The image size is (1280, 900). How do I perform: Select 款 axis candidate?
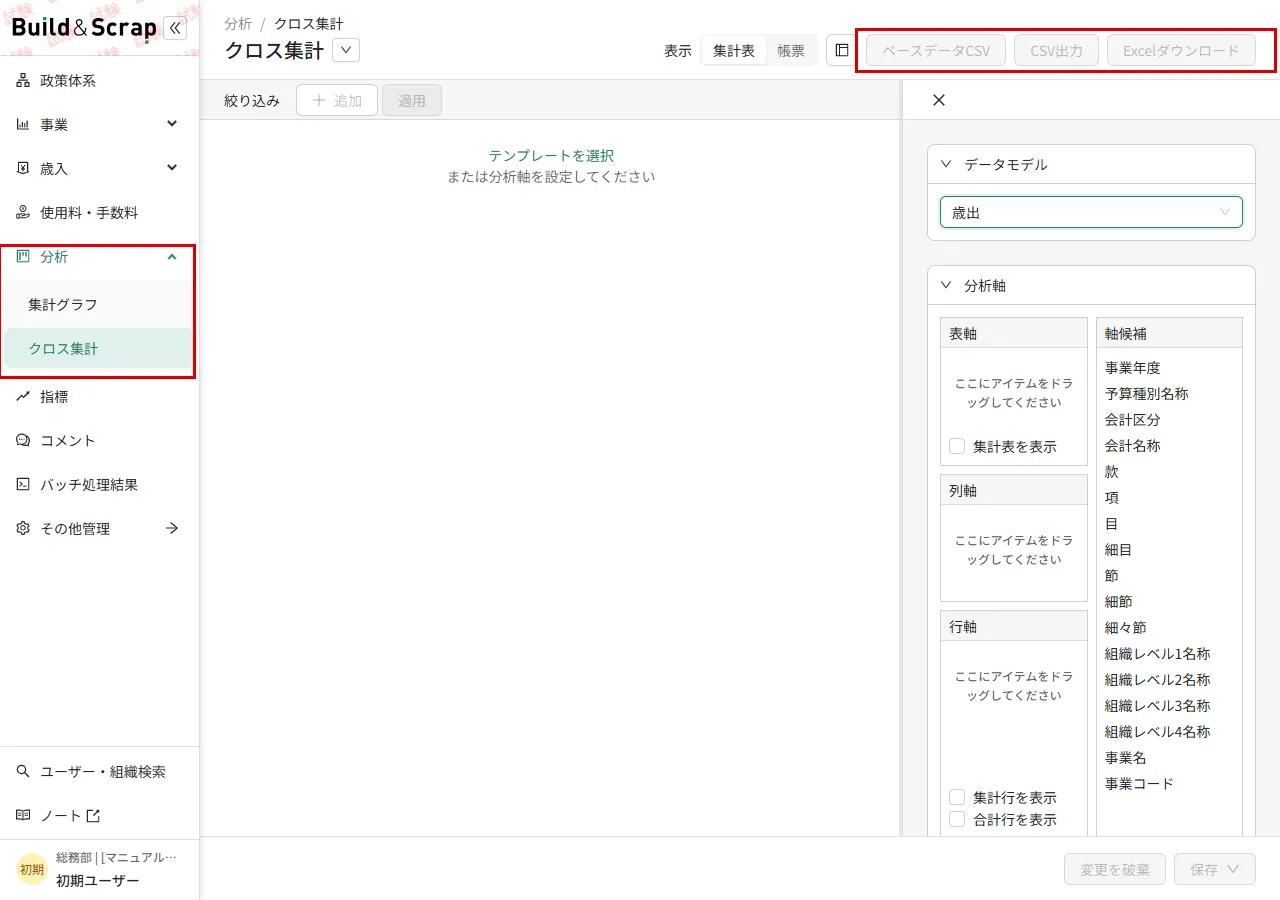[1112, 472]
